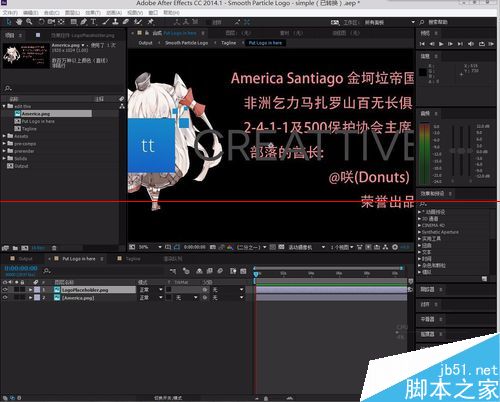Click Output breadcrumb in viewer
Viewport: 500px width, 402px height.
[145, 43]
